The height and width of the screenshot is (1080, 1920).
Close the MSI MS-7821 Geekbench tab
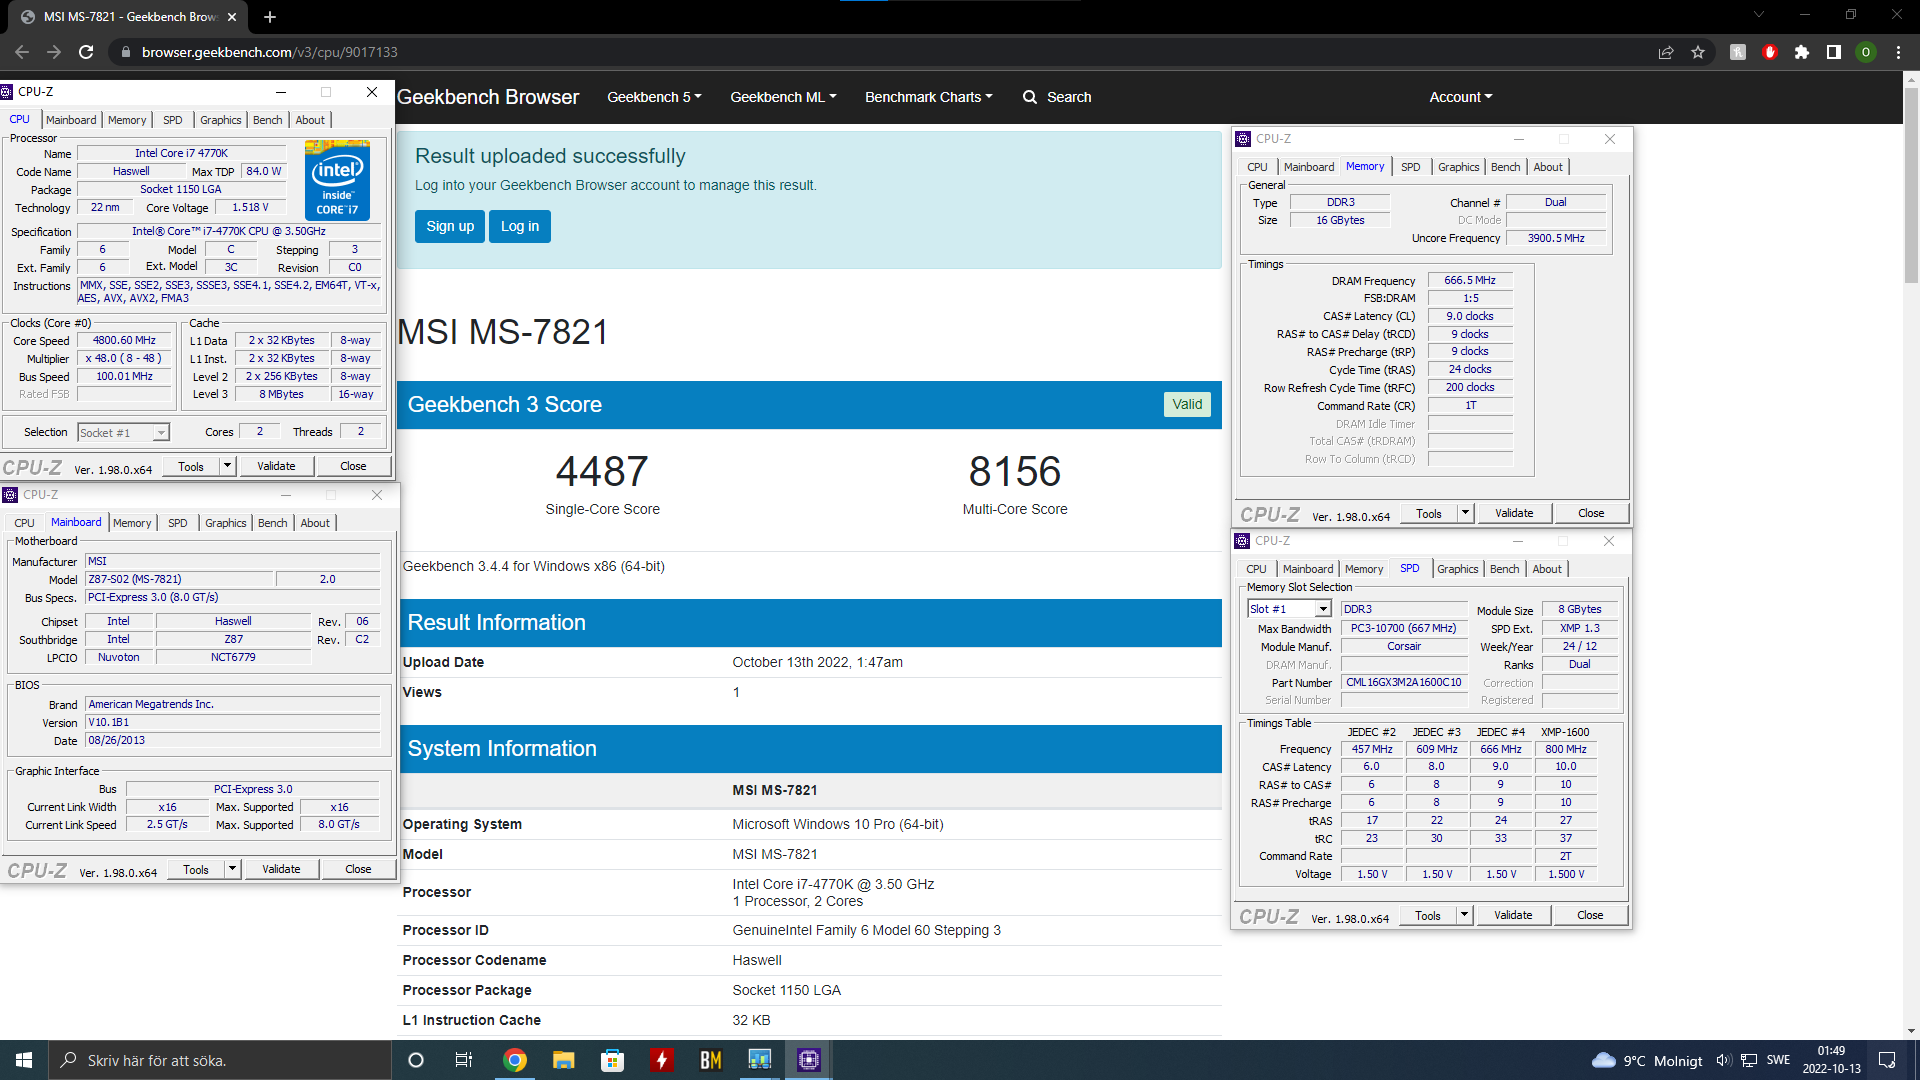pos(232,17)
